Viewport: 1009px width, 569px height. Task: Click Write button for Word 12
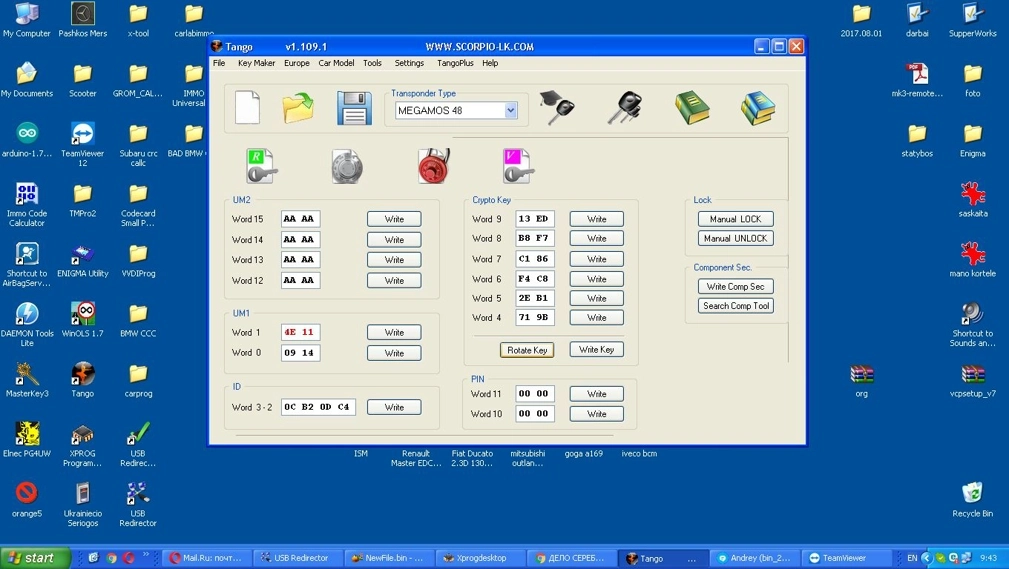coord(394,281)
